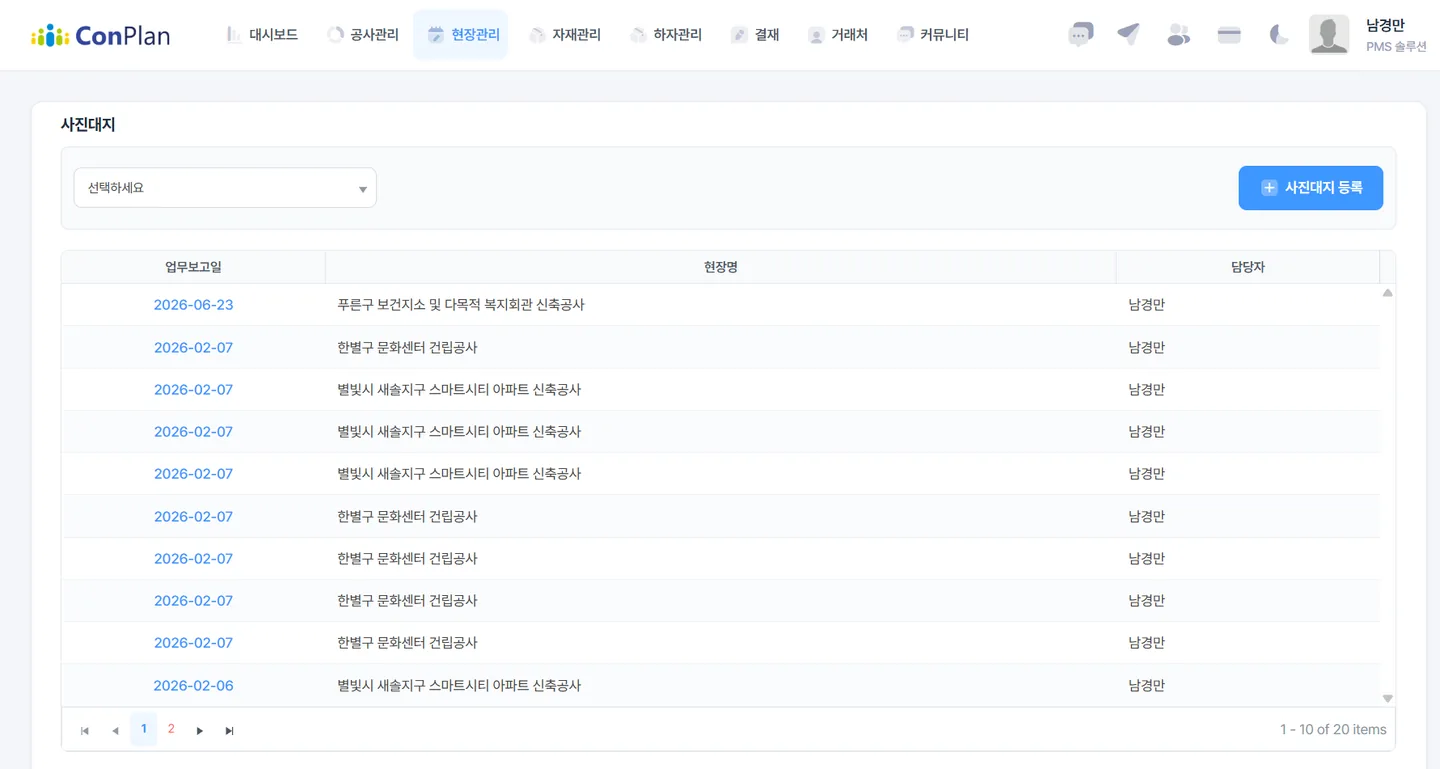Click the paper plane send icon
The height and width of the screenshot is (769, 1440).
click(x=1129, y=35)
